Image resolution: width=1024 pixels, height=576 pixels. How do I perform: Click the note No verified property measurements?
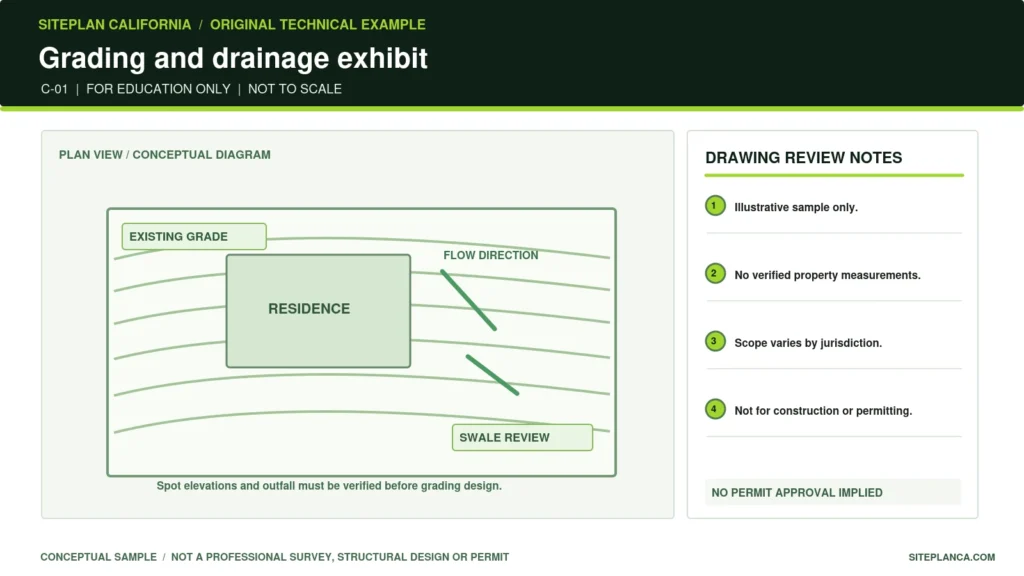click(827, 275)
